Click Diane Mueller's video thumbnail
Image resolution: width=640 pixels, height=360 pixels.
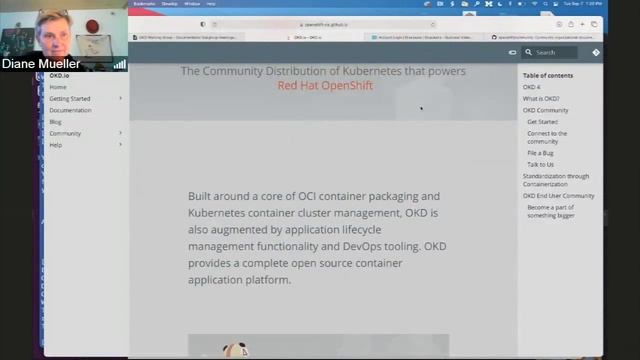[x=64, y=36]
